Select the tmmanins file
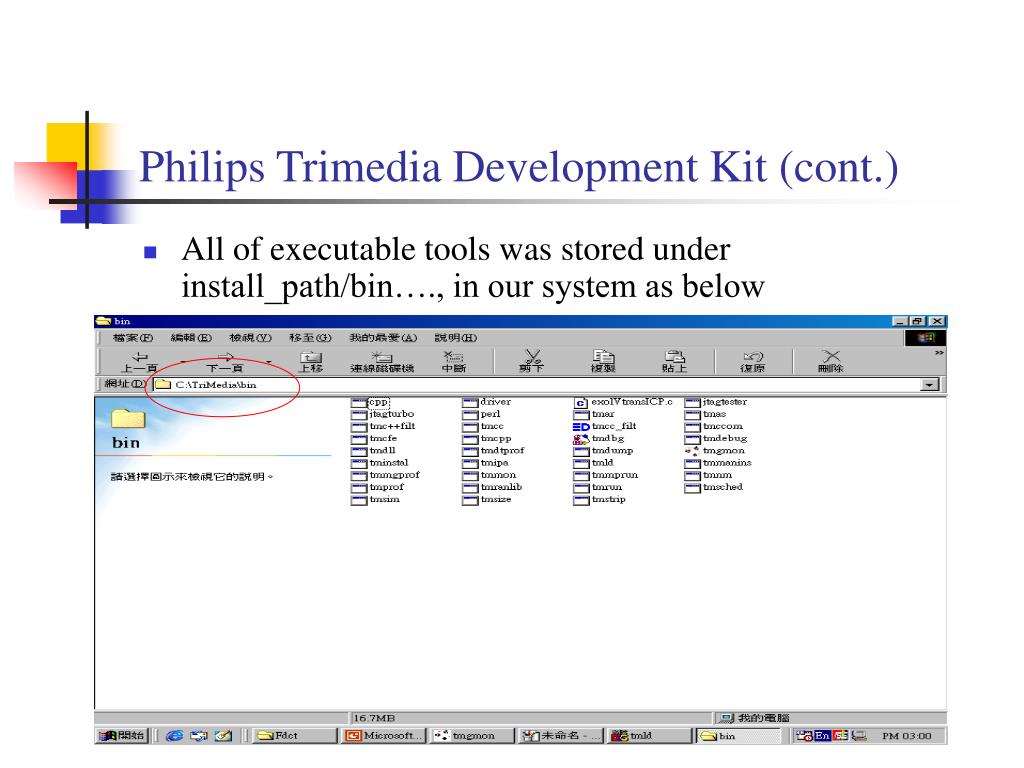The height and width of the screenshot is (768, 1024). tap(718, 463)
